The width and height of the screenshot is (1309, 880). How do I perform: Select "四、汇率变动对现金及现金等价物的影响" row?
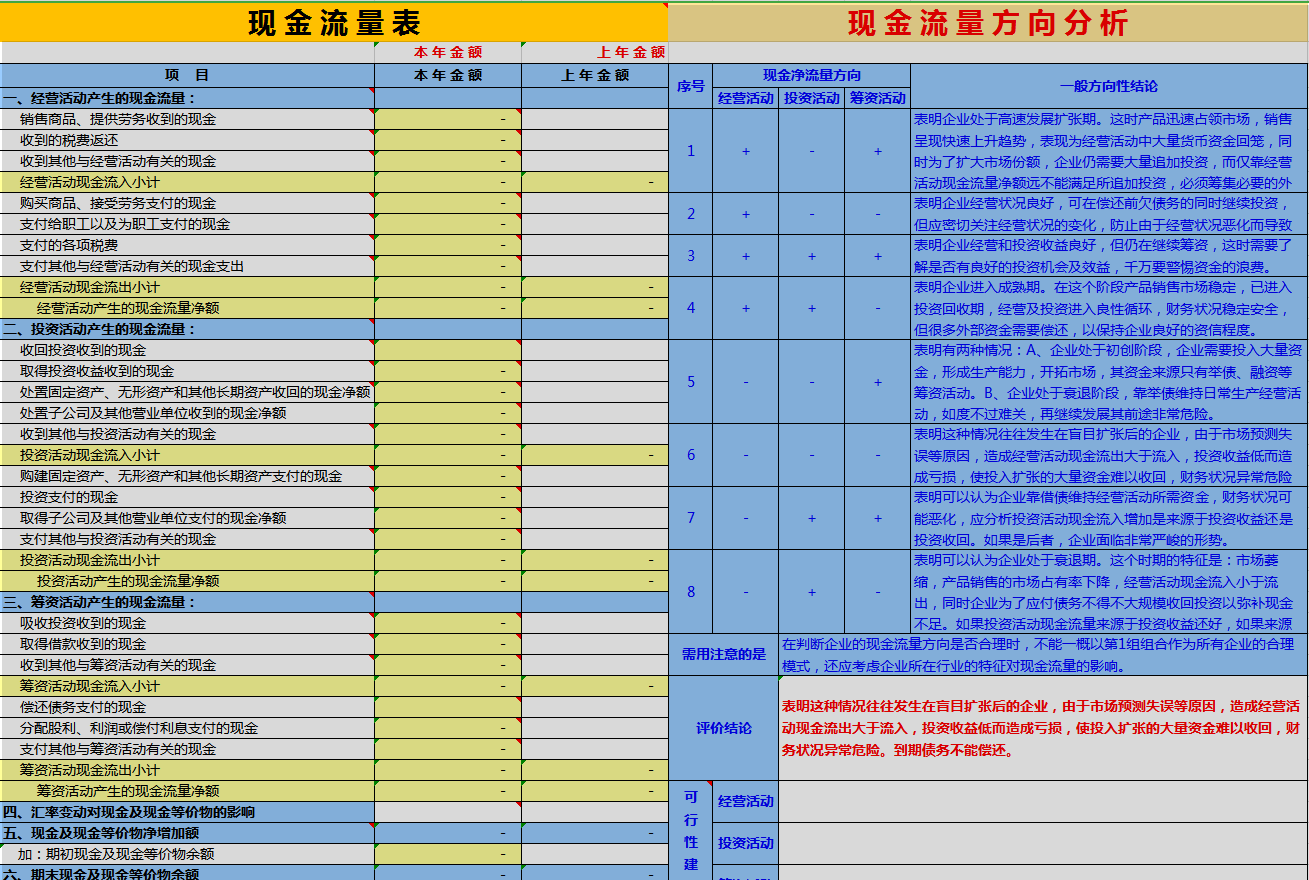187,812
